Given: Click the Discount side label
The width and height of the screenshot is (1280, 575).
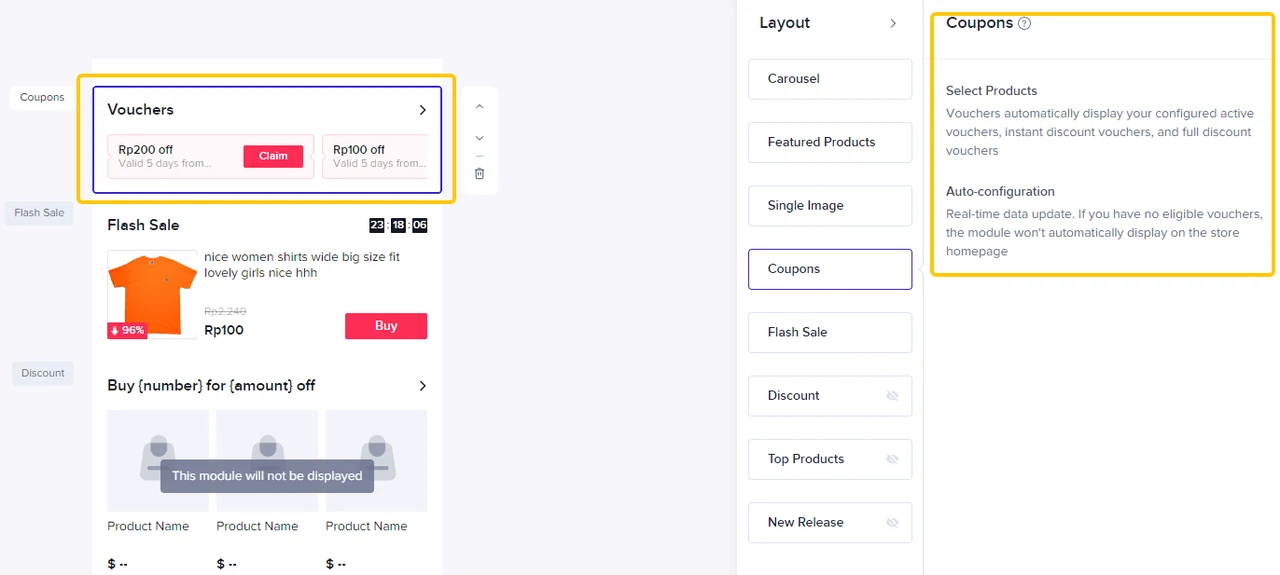Looking at the screenshot, I should pos(43,373).
